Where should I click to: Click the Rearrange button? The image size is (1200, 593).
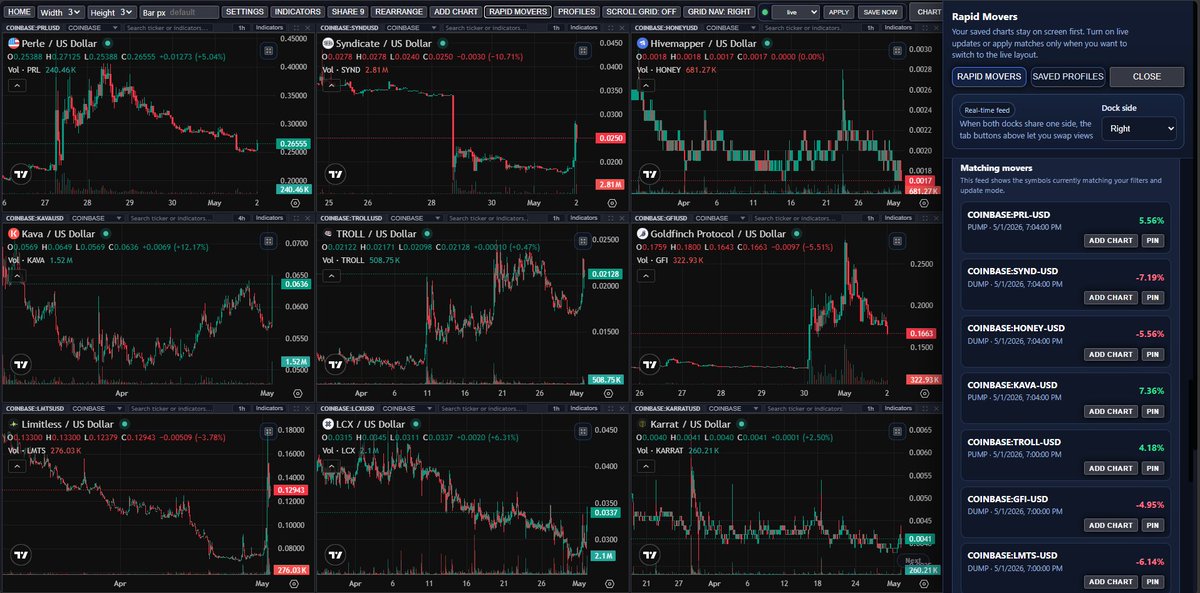click(399, 12)
